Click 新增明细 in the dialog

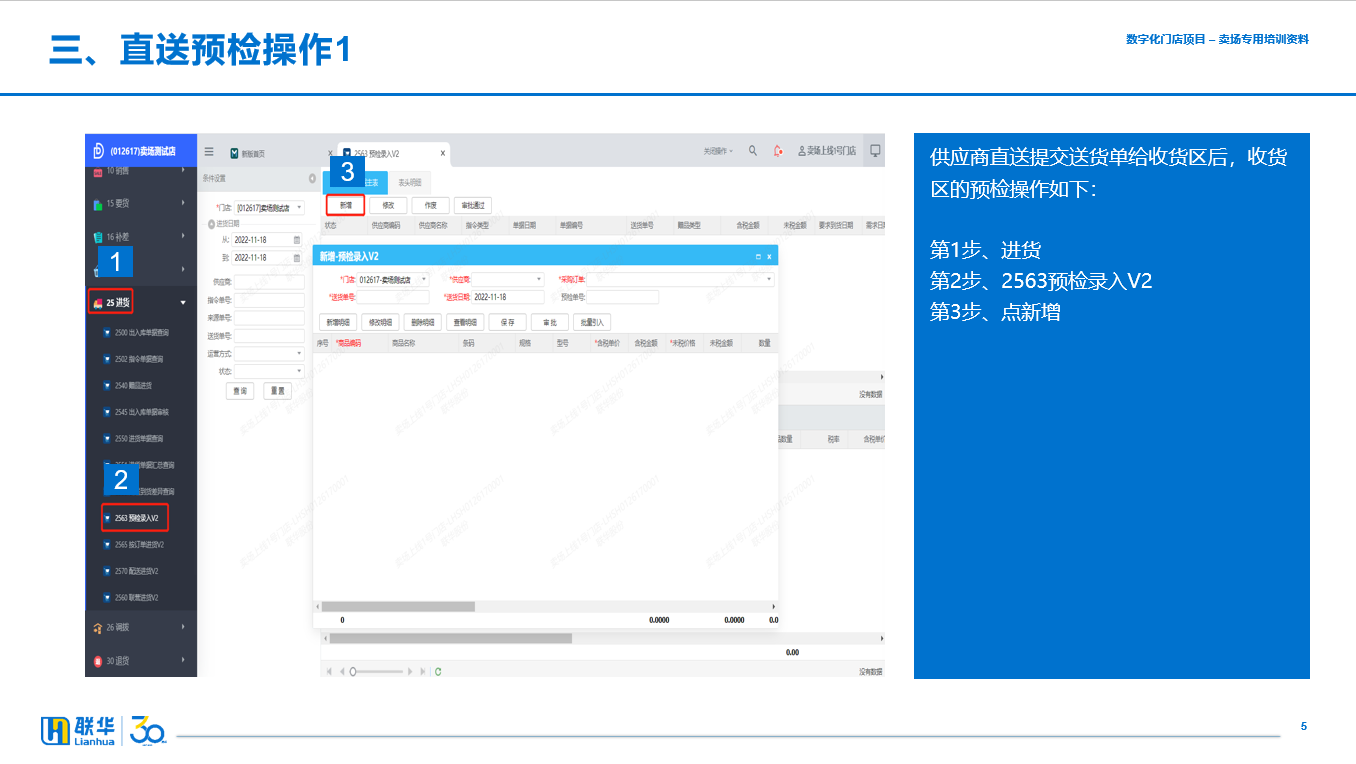click(338, 322)
